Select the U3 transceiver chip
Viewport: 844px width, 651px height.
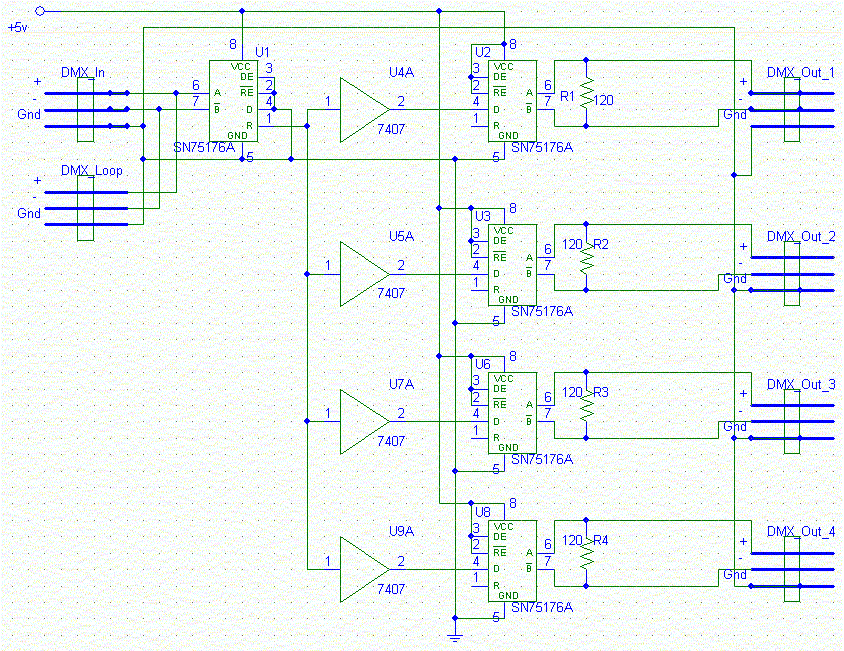[512, 265]
